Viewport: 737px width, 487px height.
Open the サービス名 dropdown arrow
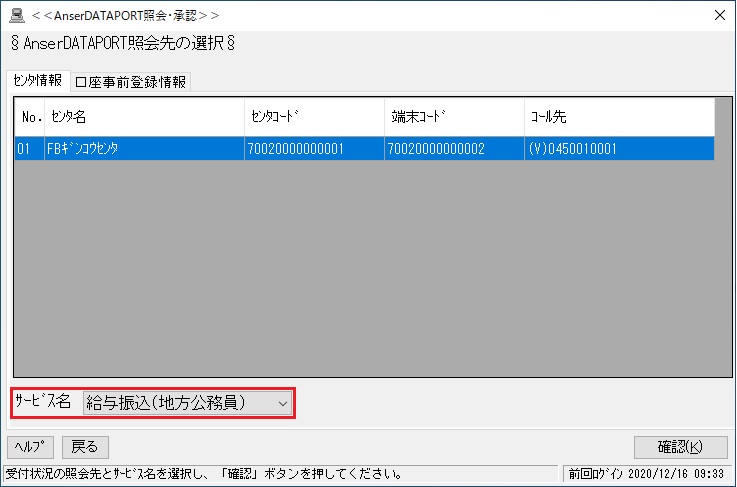pos(282,403)
